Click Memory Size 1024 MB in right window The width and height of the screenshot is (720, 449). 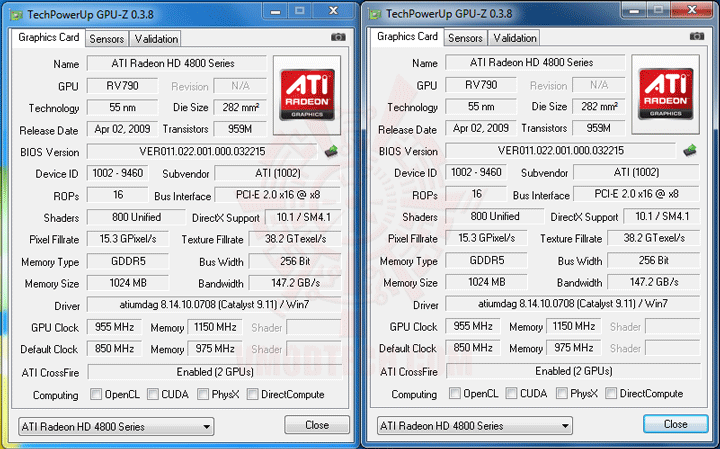click(486, 282)
